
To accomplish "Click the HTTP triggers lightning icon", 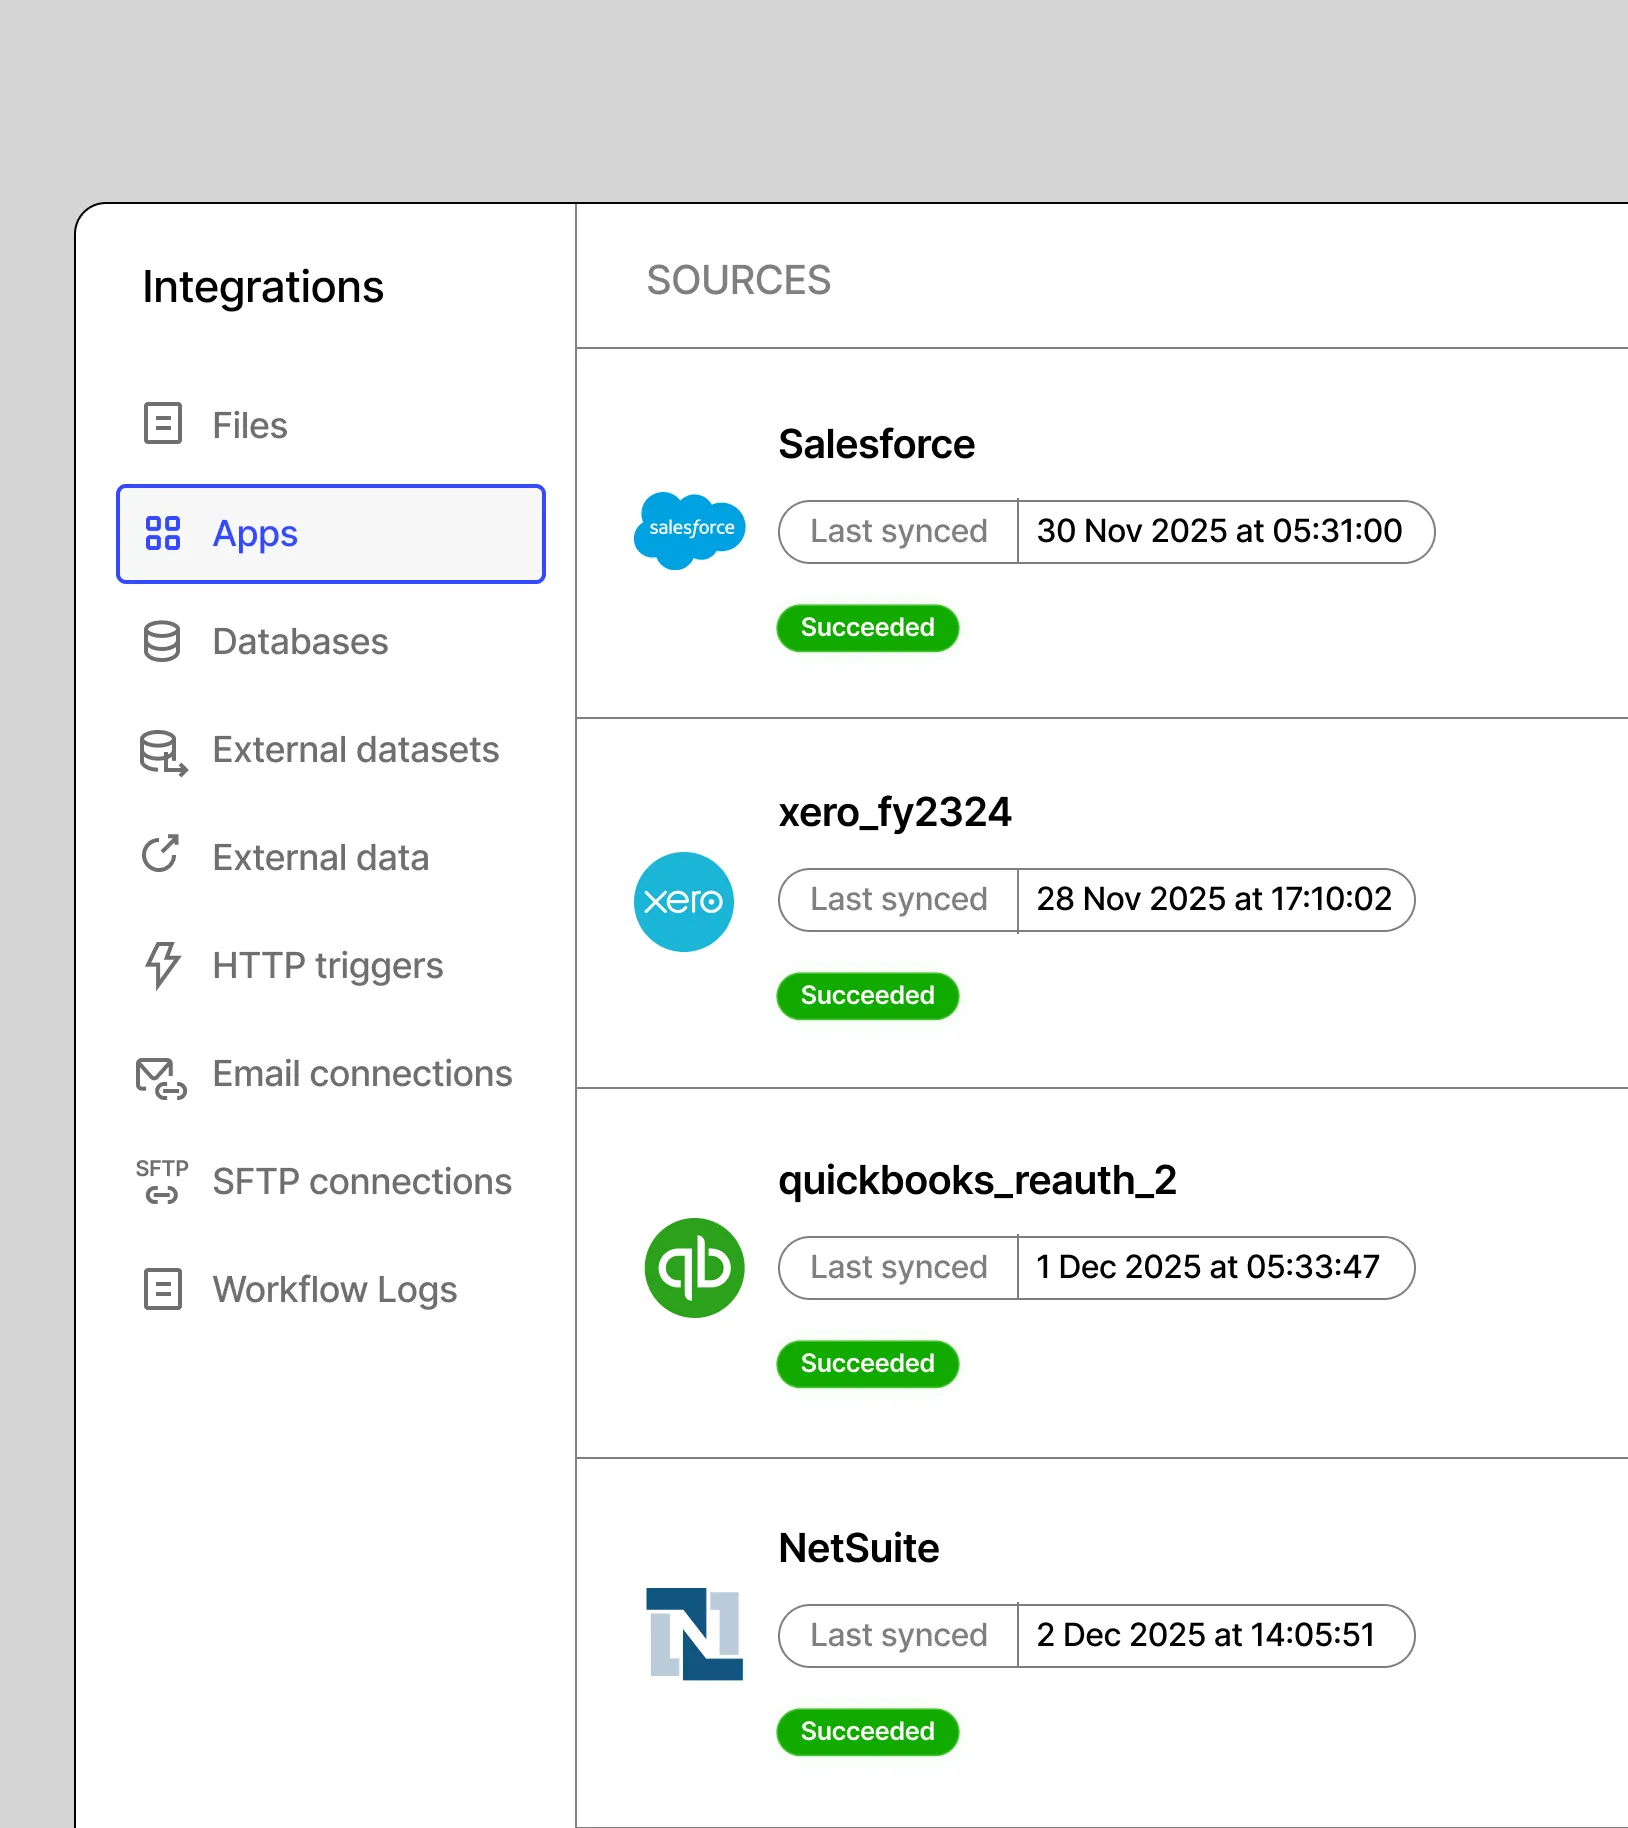I will click(162, 965).
